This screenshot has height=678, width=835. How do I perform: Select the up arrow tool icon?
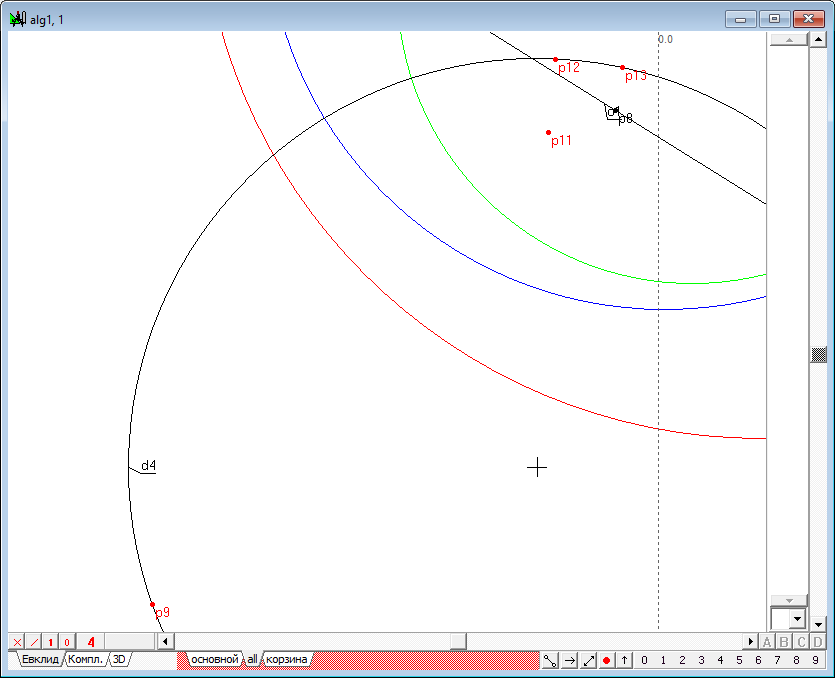pyautogui.click(x=624, y=660)
